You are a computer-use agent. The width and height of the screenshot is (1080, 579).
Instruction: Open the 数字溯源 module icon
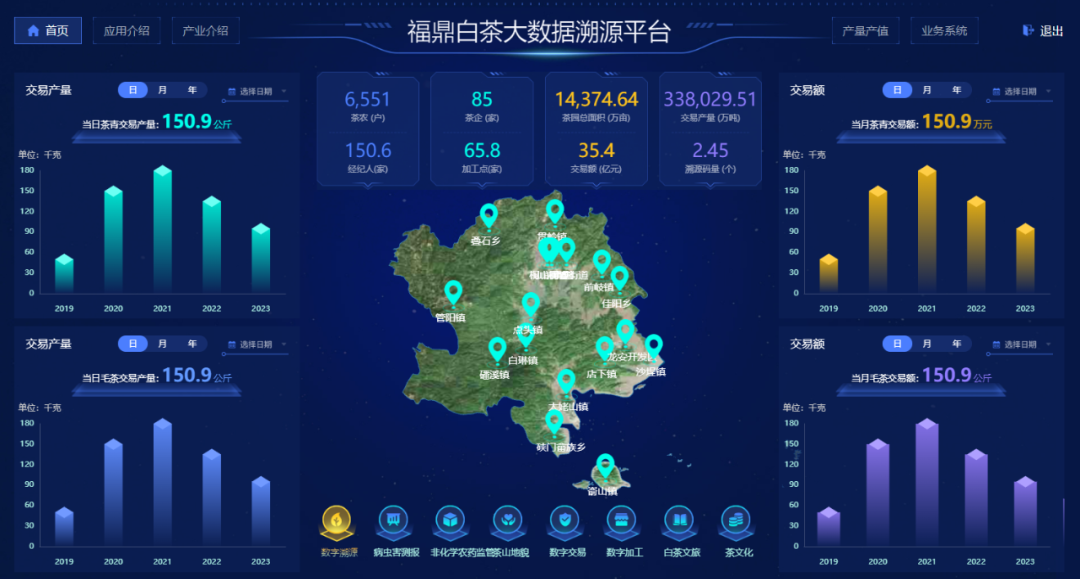tap(337, 522)
